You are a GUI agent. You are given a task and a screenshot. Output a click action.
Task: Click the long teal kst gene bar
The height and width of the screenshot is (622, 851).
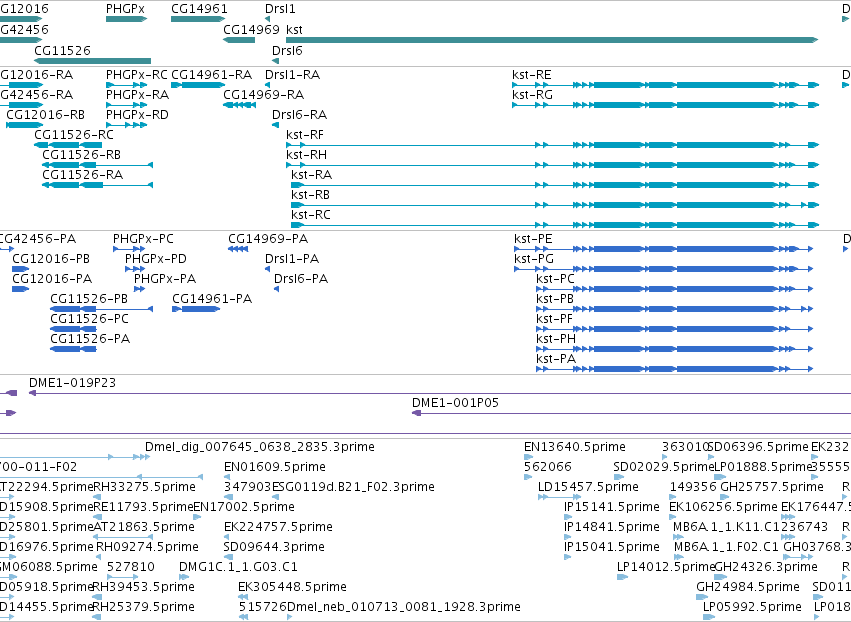pyautogui.click(x=552, y=40)
